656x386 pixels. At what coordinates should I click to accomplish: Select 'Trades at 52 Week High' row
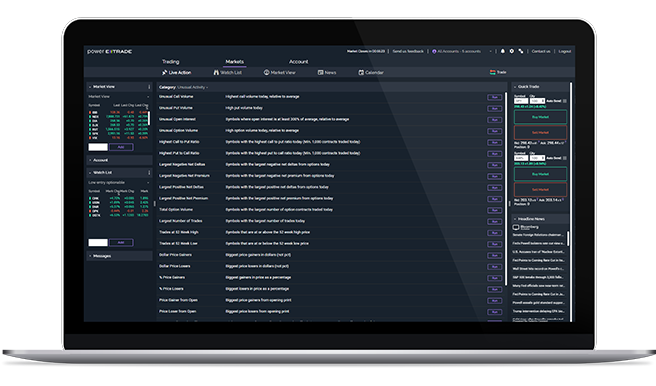point(331,232)
